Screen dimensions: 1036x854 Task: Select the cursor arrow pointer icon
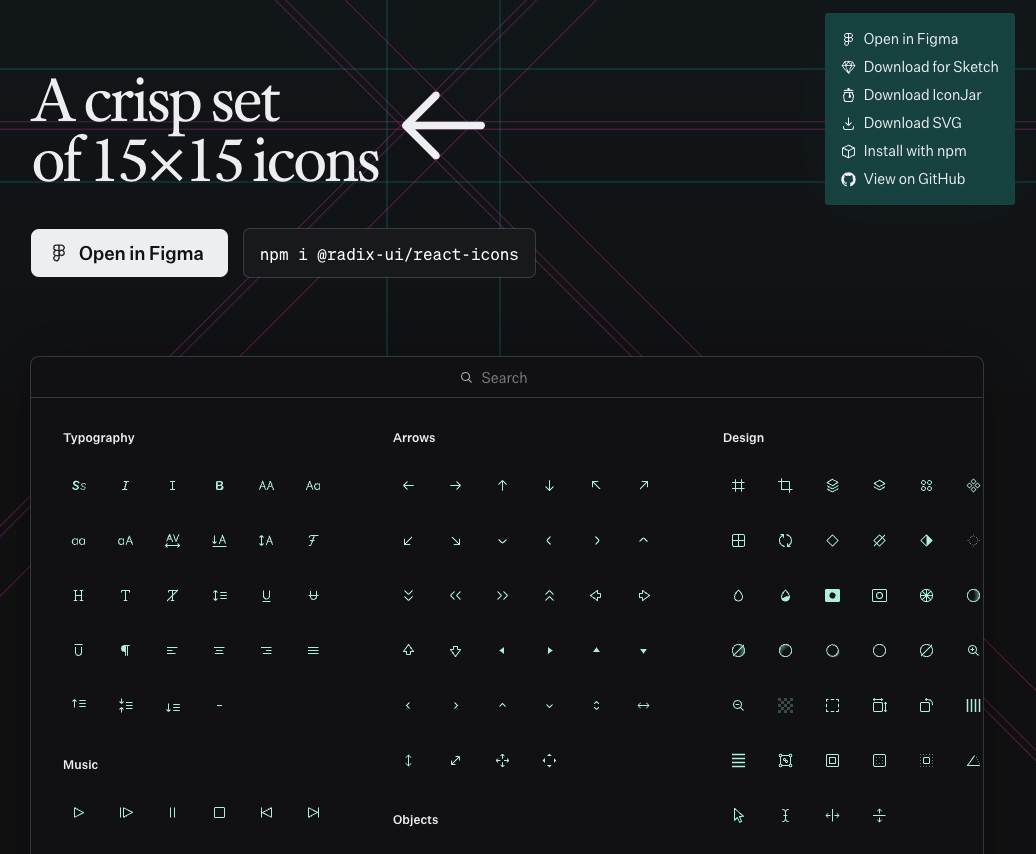(x=738, y=816)
